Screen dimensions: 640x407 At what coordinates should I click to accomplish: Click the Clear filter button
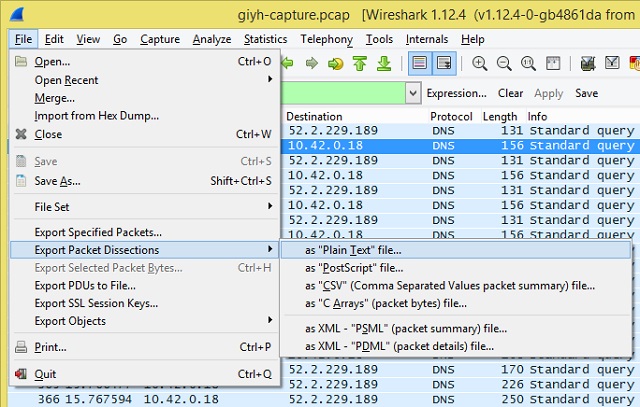[x=510, y=93]
